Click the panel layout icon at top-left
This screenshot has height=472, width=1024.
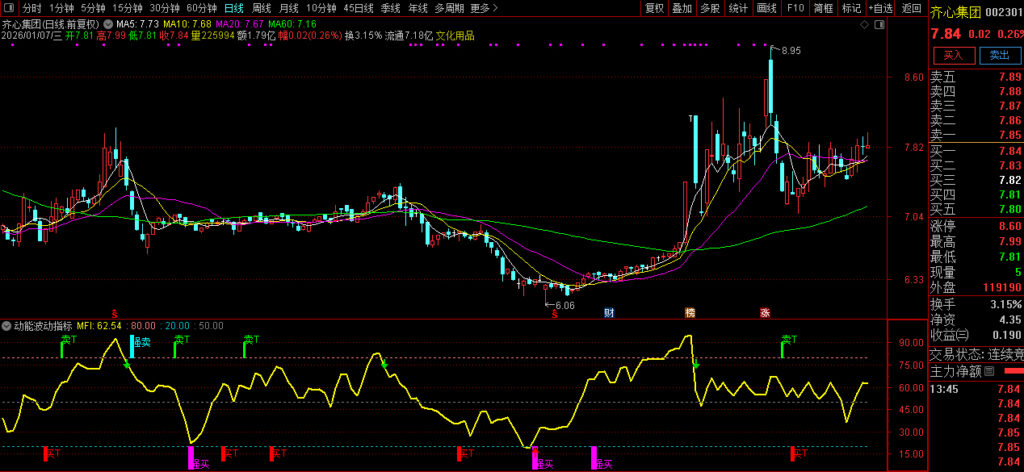pos(8,8)
